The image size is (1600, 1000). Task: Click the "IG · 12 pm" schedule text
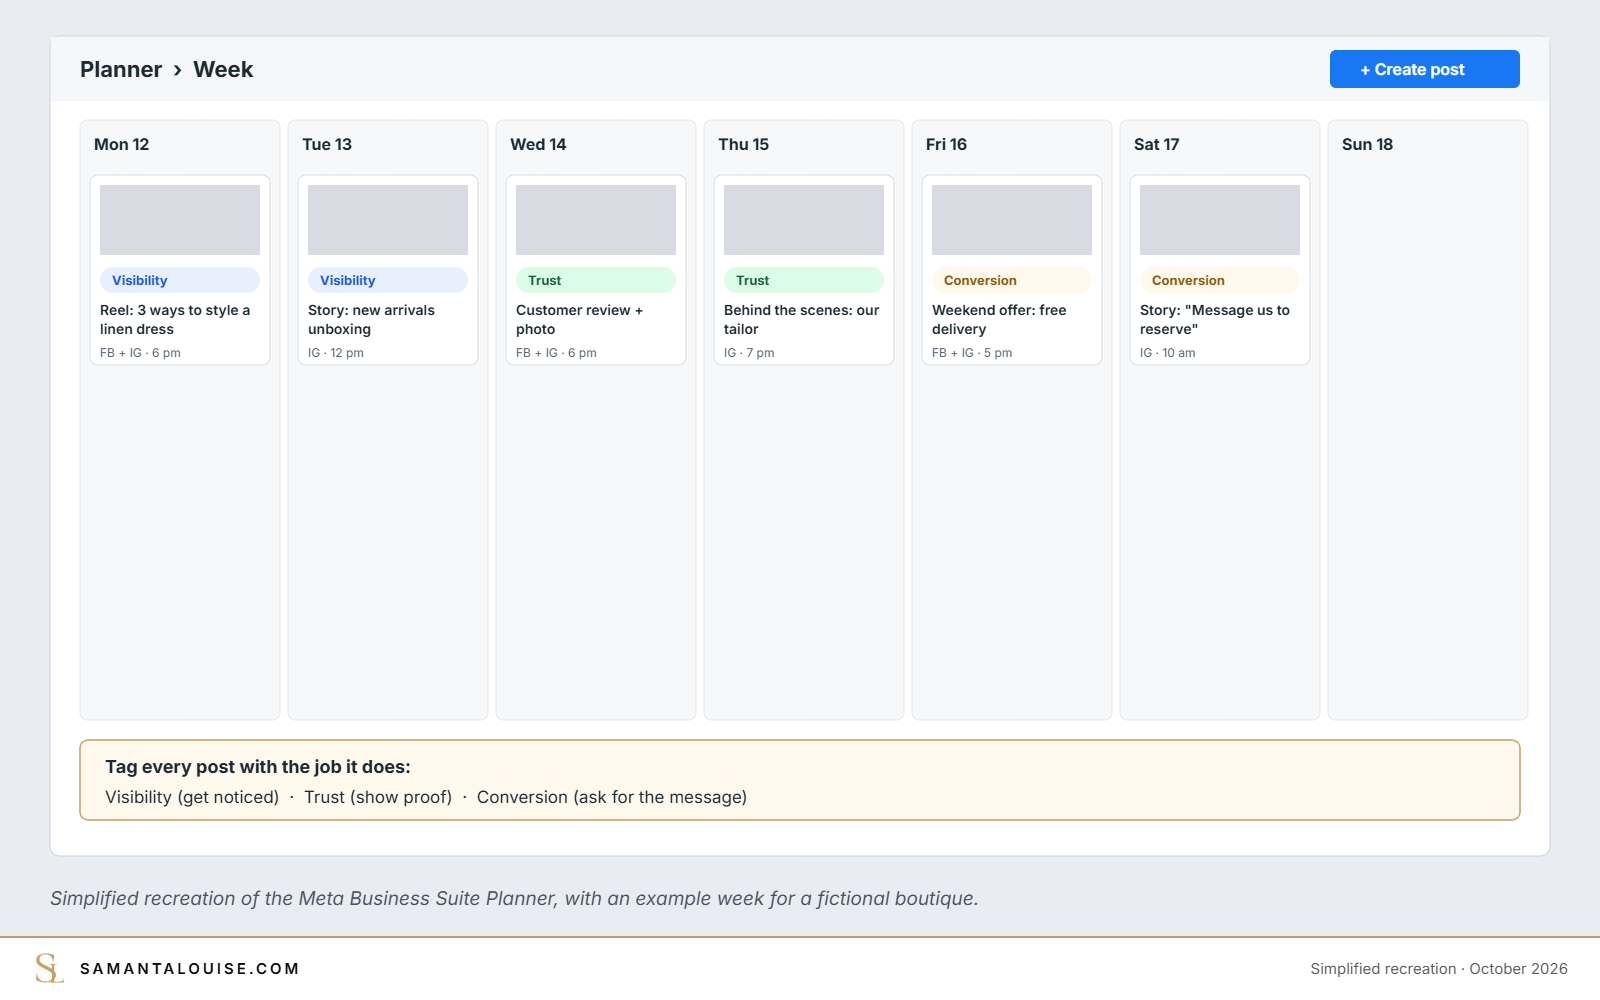[x=336, y=353]
